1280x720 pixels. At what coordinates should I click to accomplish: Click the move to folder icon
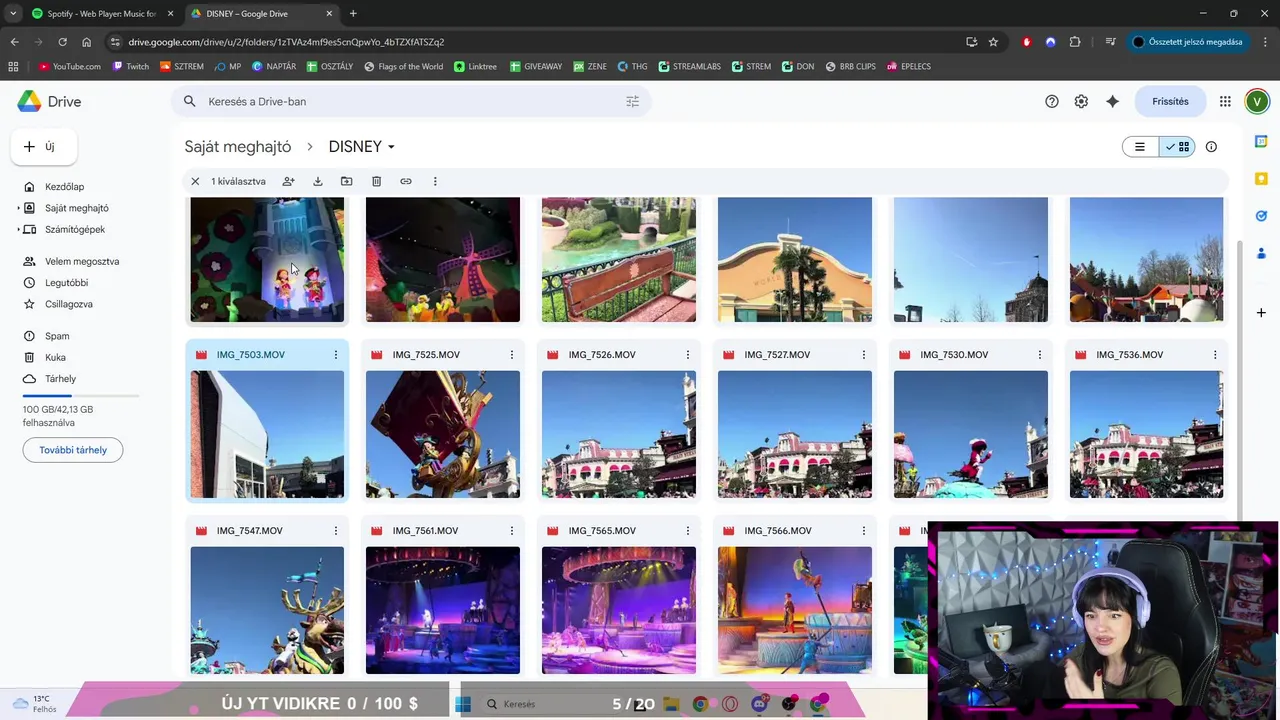pos(346,181)
